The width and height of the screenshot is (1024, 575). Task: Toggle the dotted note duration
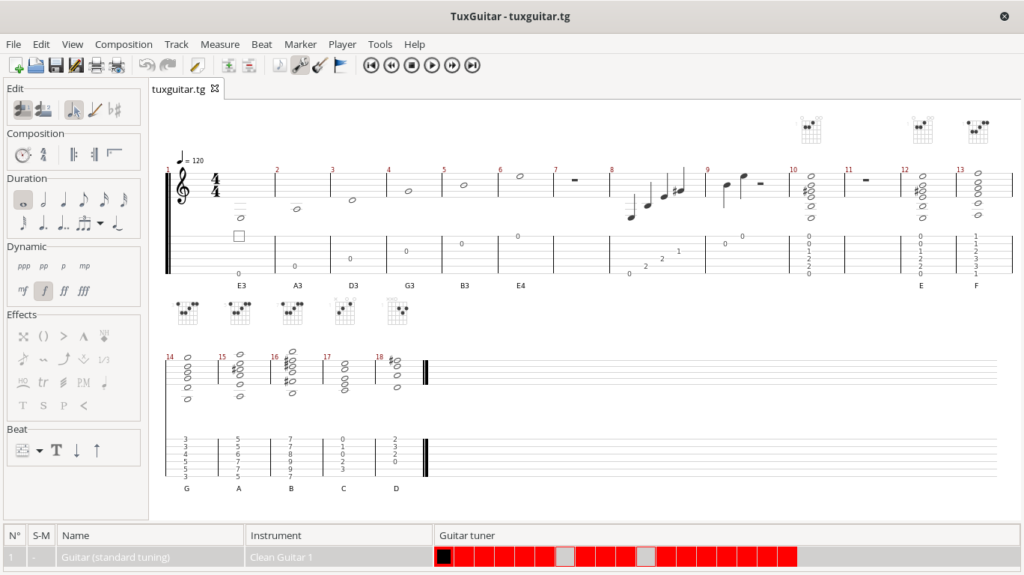pyautogui.click(x=43, y=223)
